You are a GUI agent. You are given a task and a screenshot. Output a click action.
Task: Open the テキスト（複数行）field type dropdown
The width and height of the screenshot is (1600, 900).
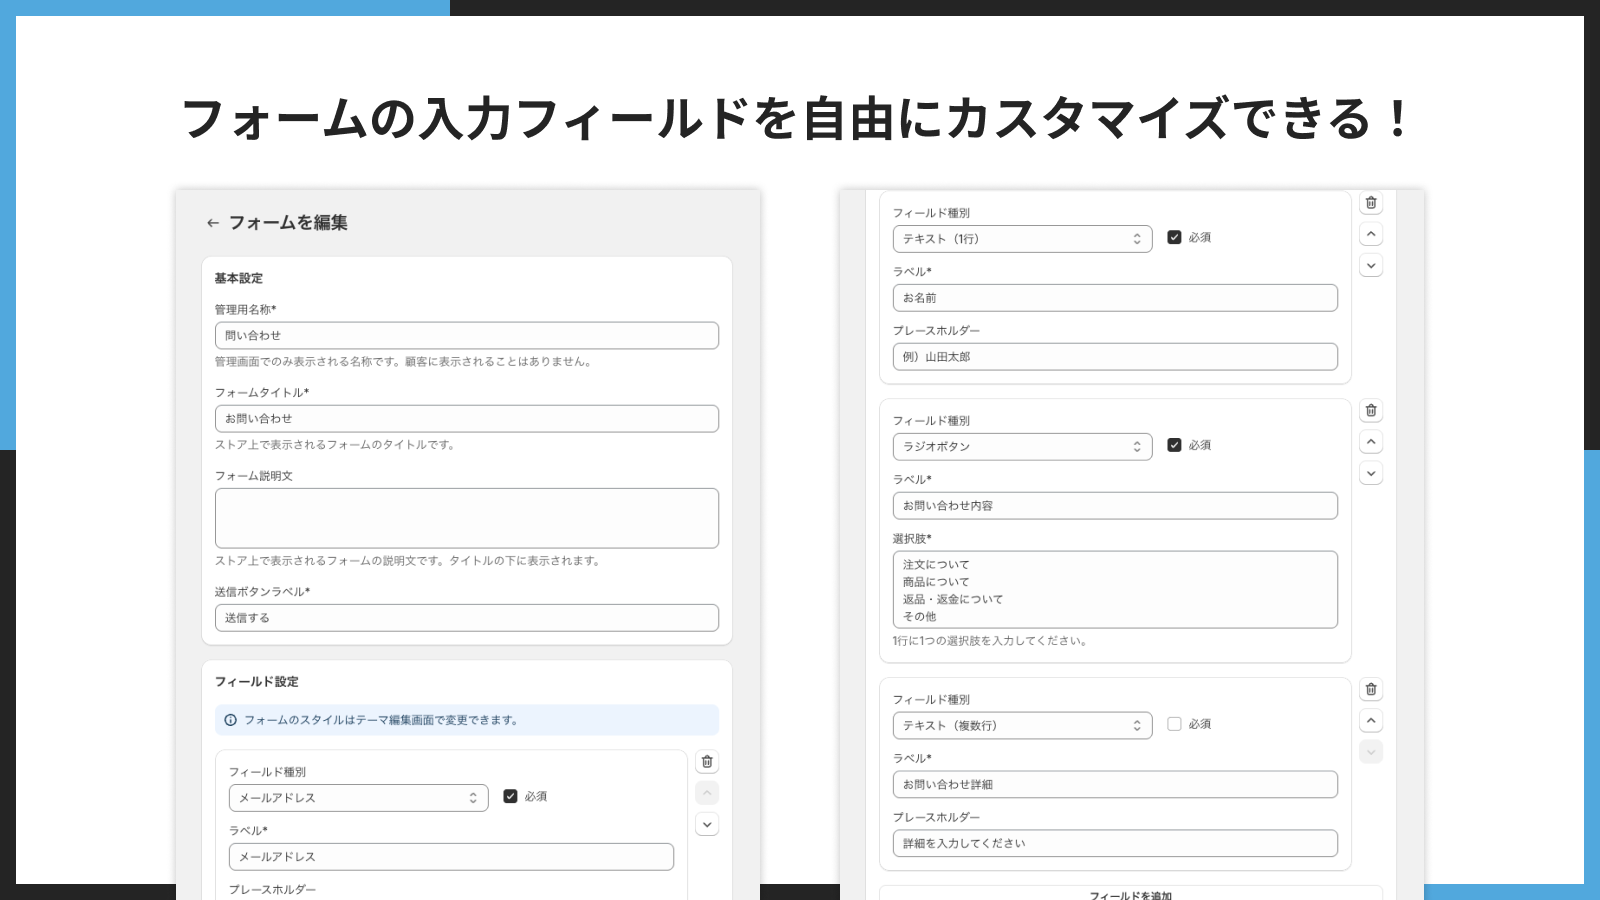[1022, 726]
